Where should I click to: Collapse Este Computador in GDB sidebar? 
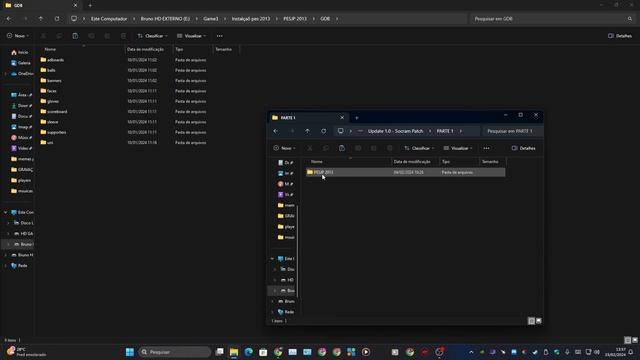(5, 212)
